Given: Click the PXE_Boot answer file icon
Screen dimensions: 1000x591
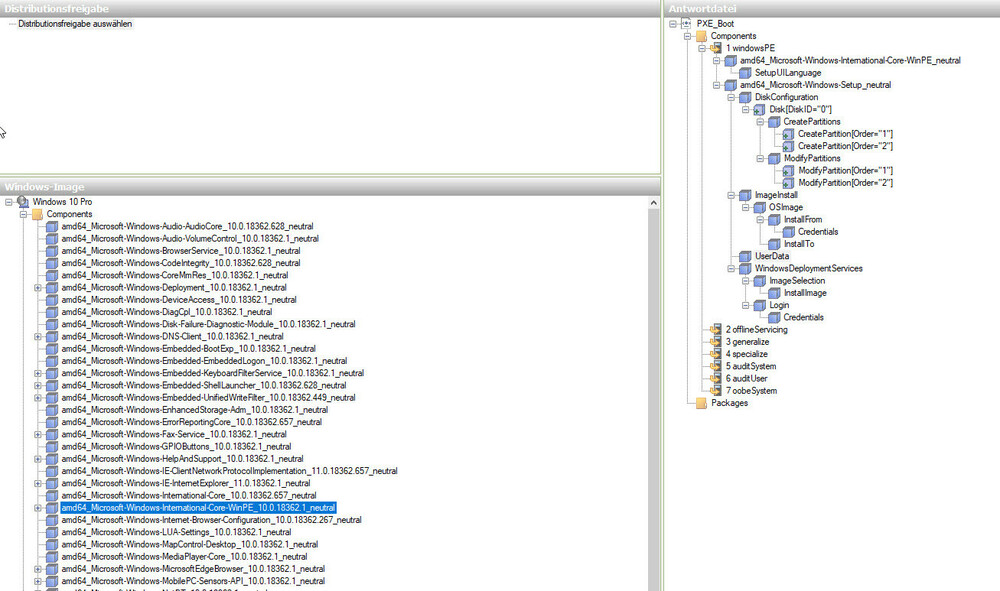Looking at the screenshot, I should pos(686,23).
